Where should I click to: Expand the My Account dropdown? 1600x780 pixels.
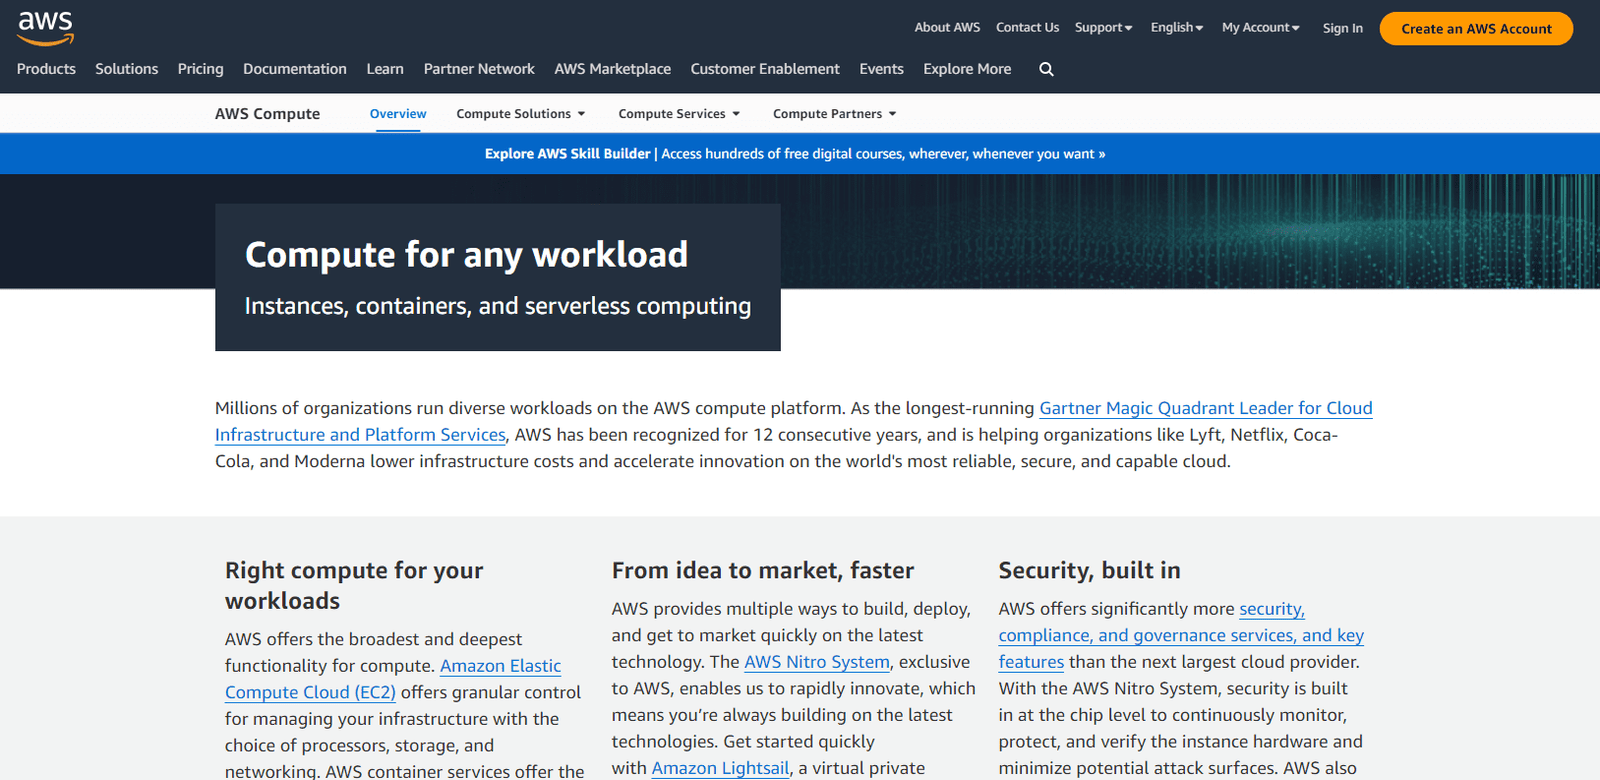pyautogui.click(x=1260, y=28)
